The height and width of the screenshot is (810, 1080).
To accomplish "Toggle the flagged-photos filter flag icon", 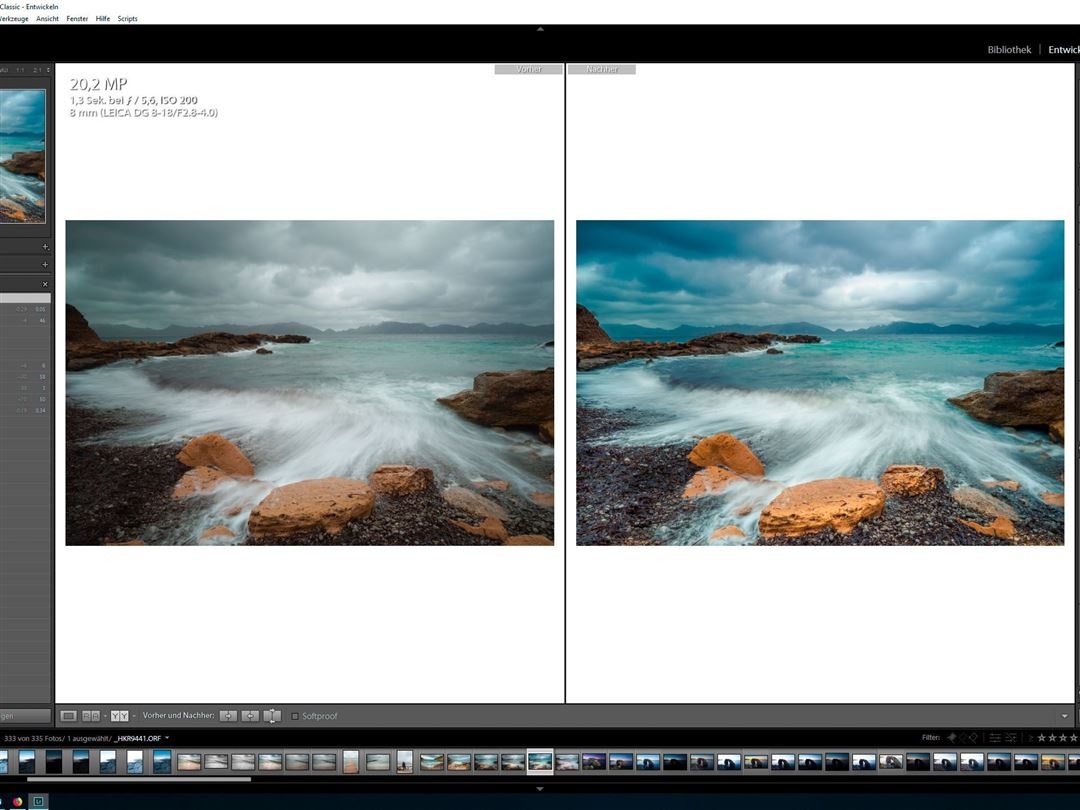I will pyautogui.click(x=951, y=738).
